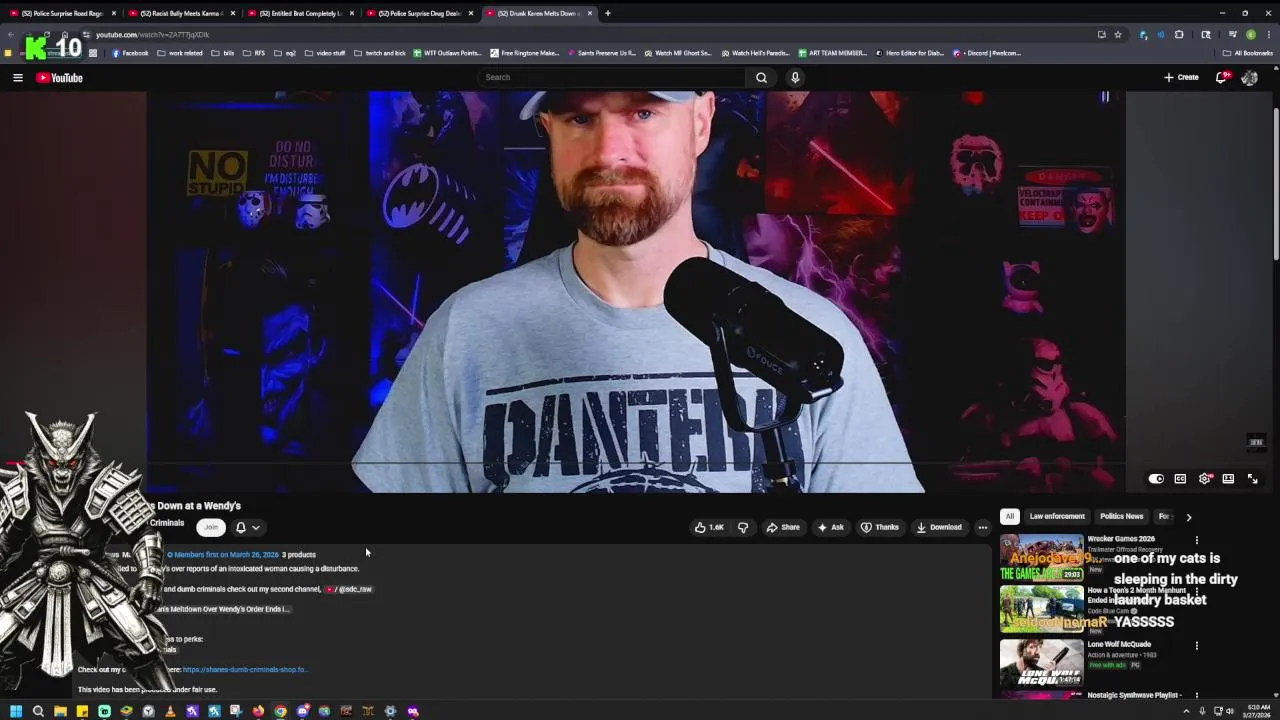Viewport: 1280px width, 720px height.
Task: Open the twitch and kick bookmarks folder
Action: tap(380, 53)
